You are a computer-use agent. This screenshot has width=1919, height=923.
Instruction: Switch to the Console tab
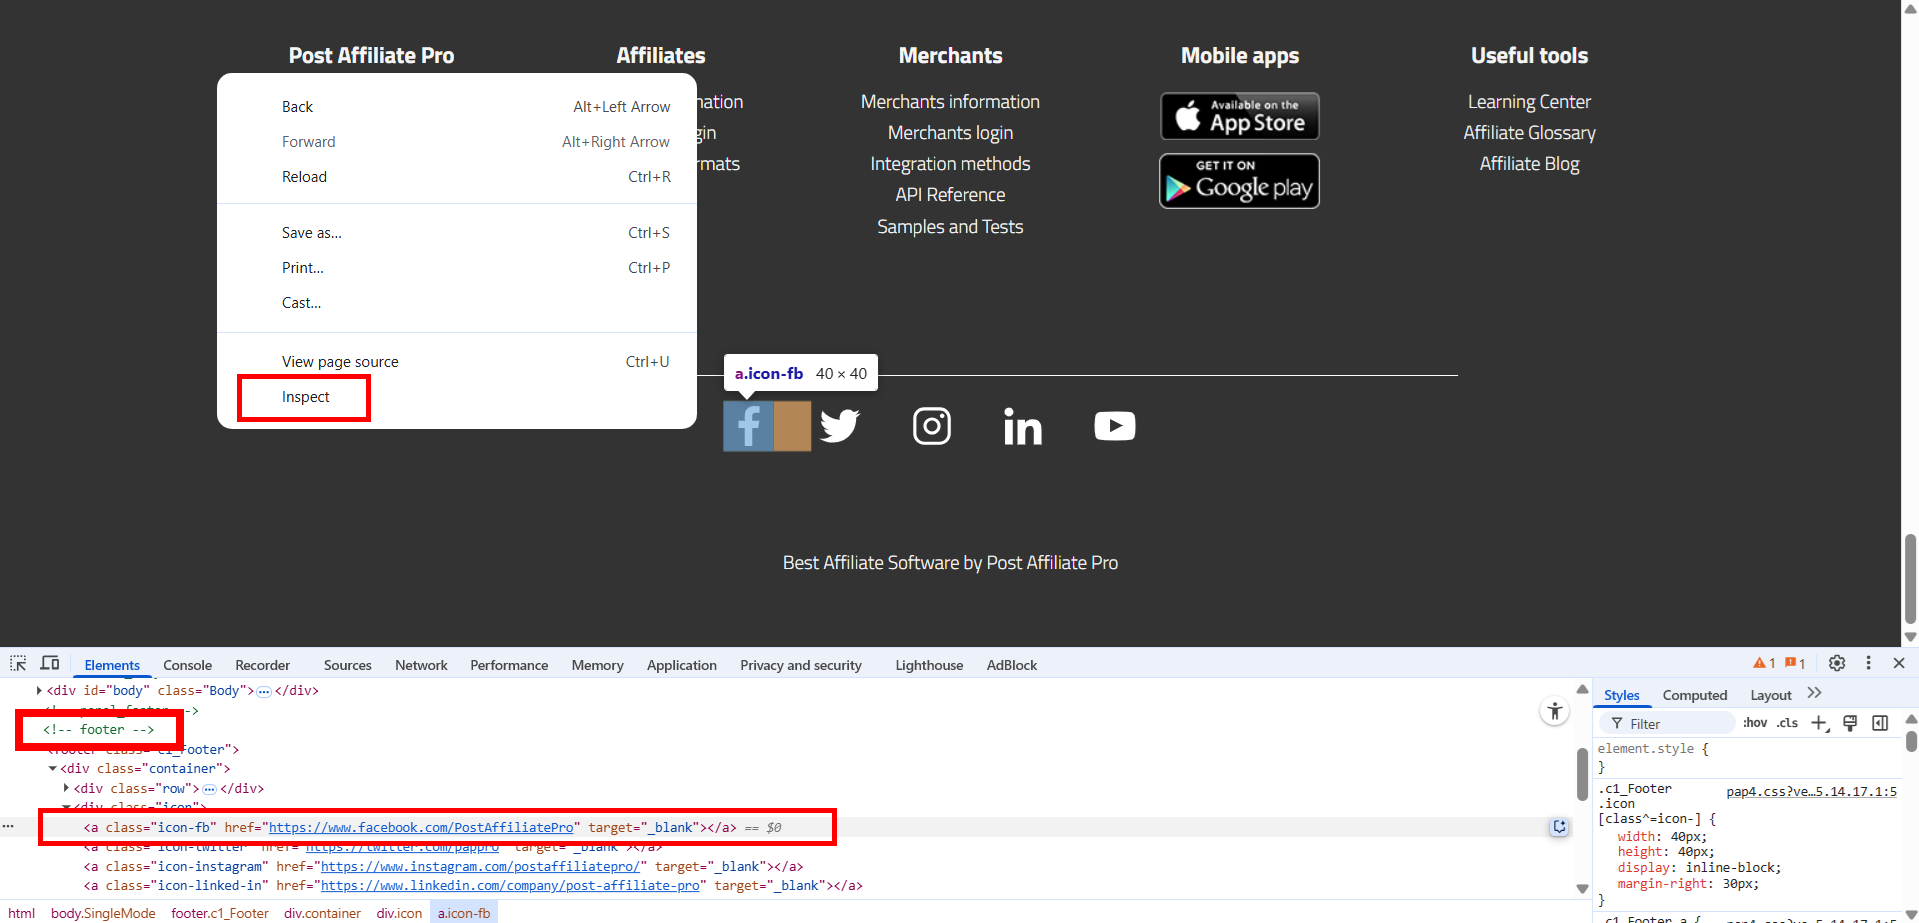click(188, 665)
